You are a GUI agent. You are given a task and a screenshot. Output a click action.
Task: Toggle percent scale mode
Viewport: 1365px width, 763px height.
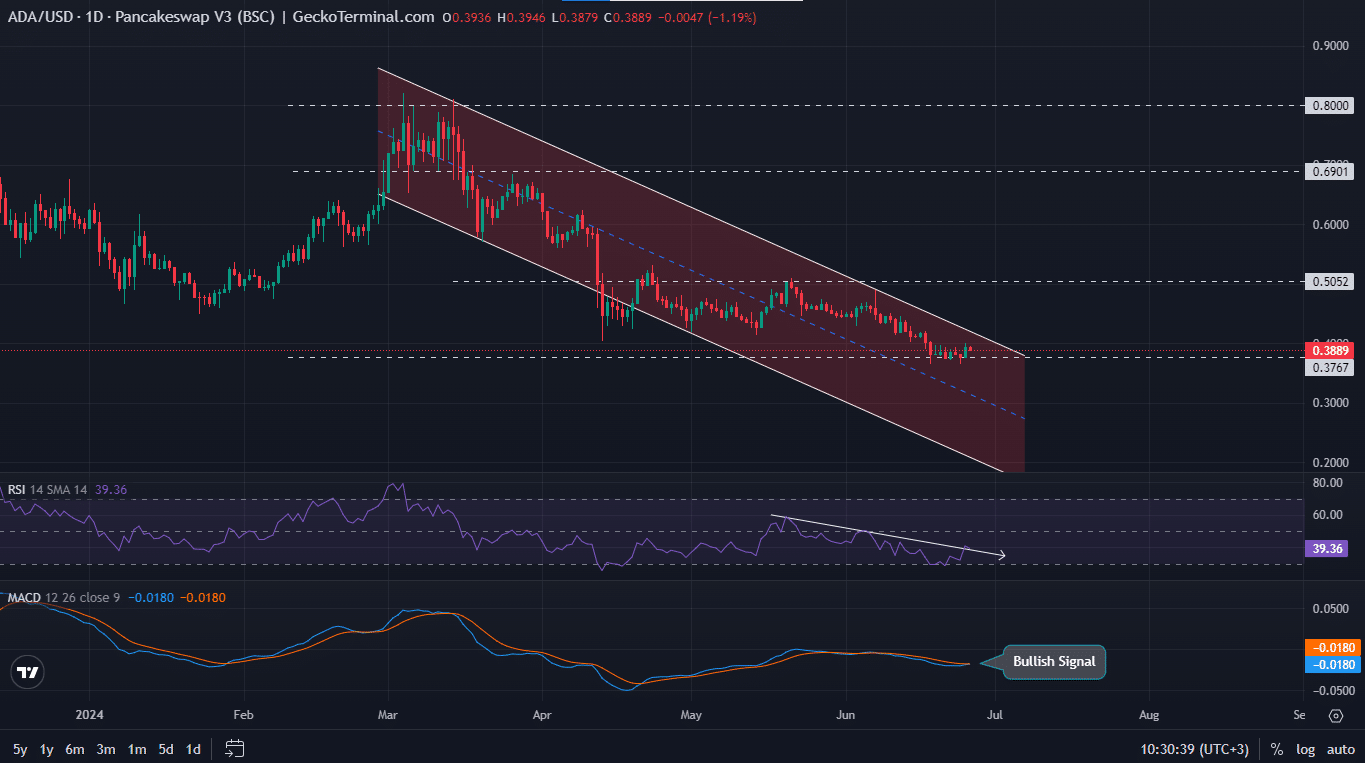1277,749
